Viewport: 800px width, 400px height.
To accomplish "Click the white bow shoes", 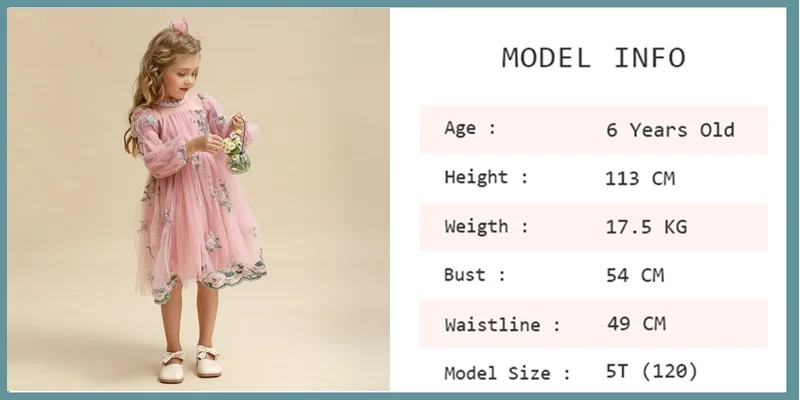I will (189, 364).
